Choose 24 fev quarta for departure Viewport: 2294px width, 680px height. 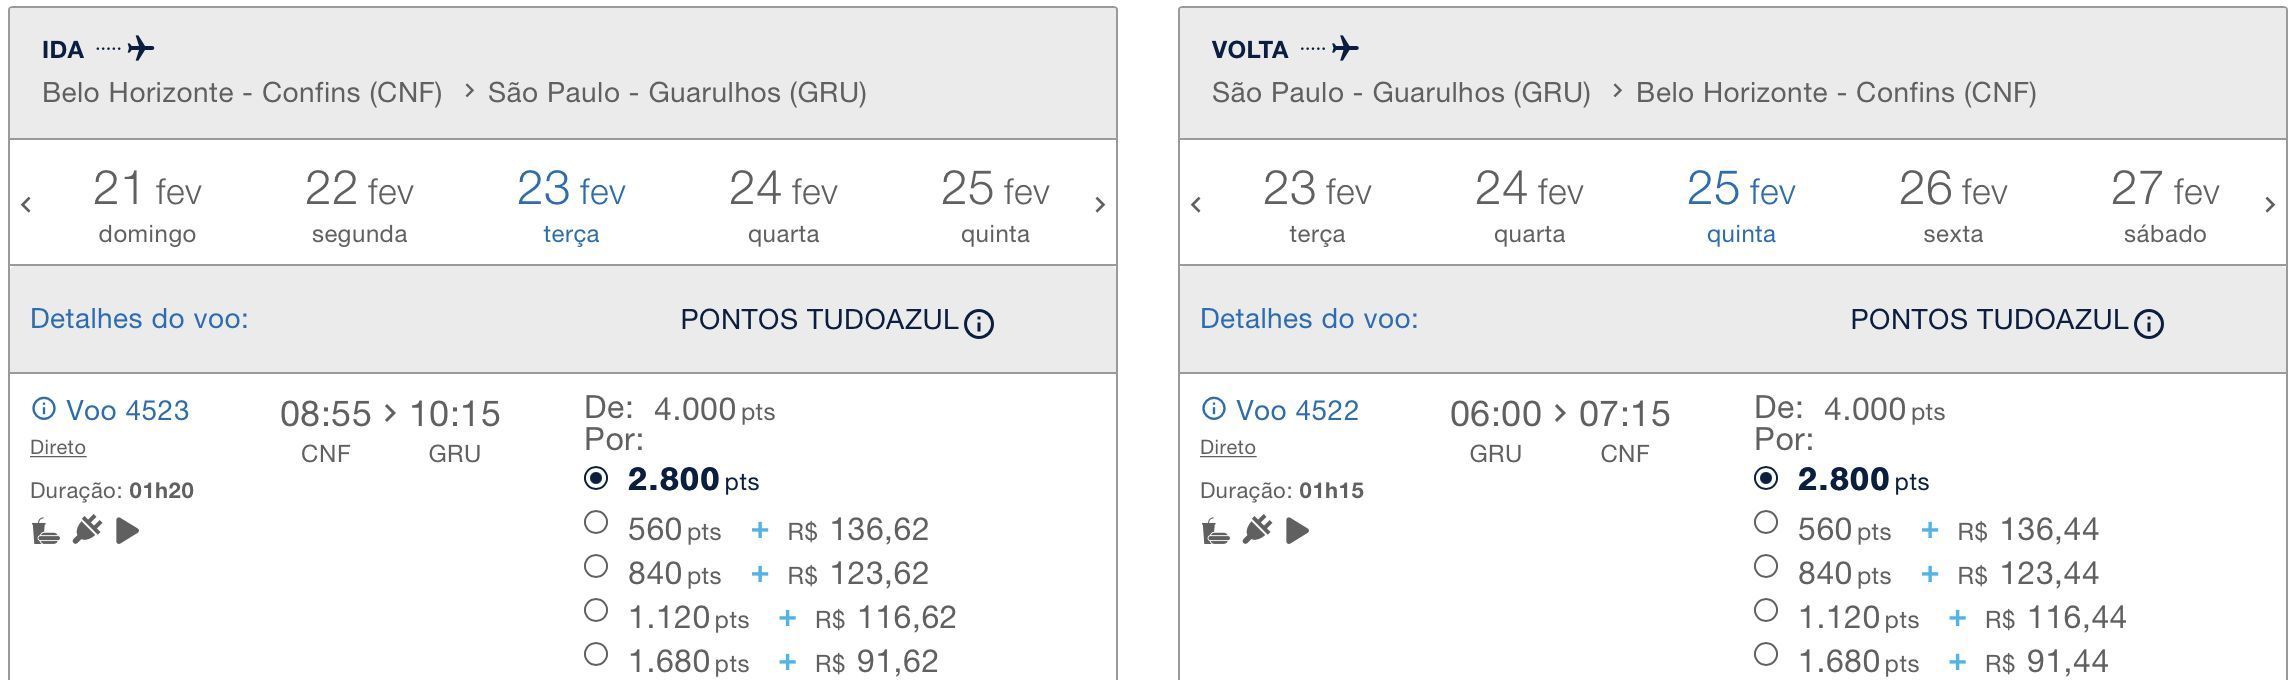point(783,205)
